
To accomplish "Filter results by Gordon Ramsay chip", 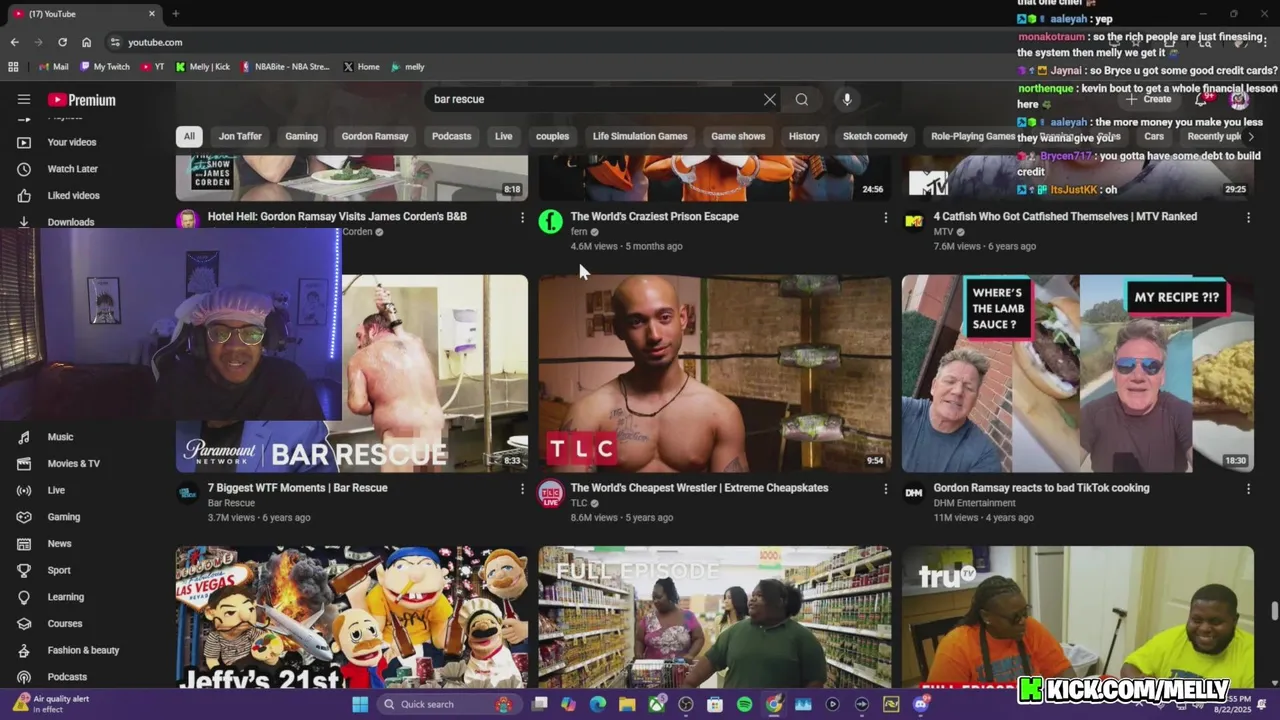I will pyautogui.click(x=375, y=136).
